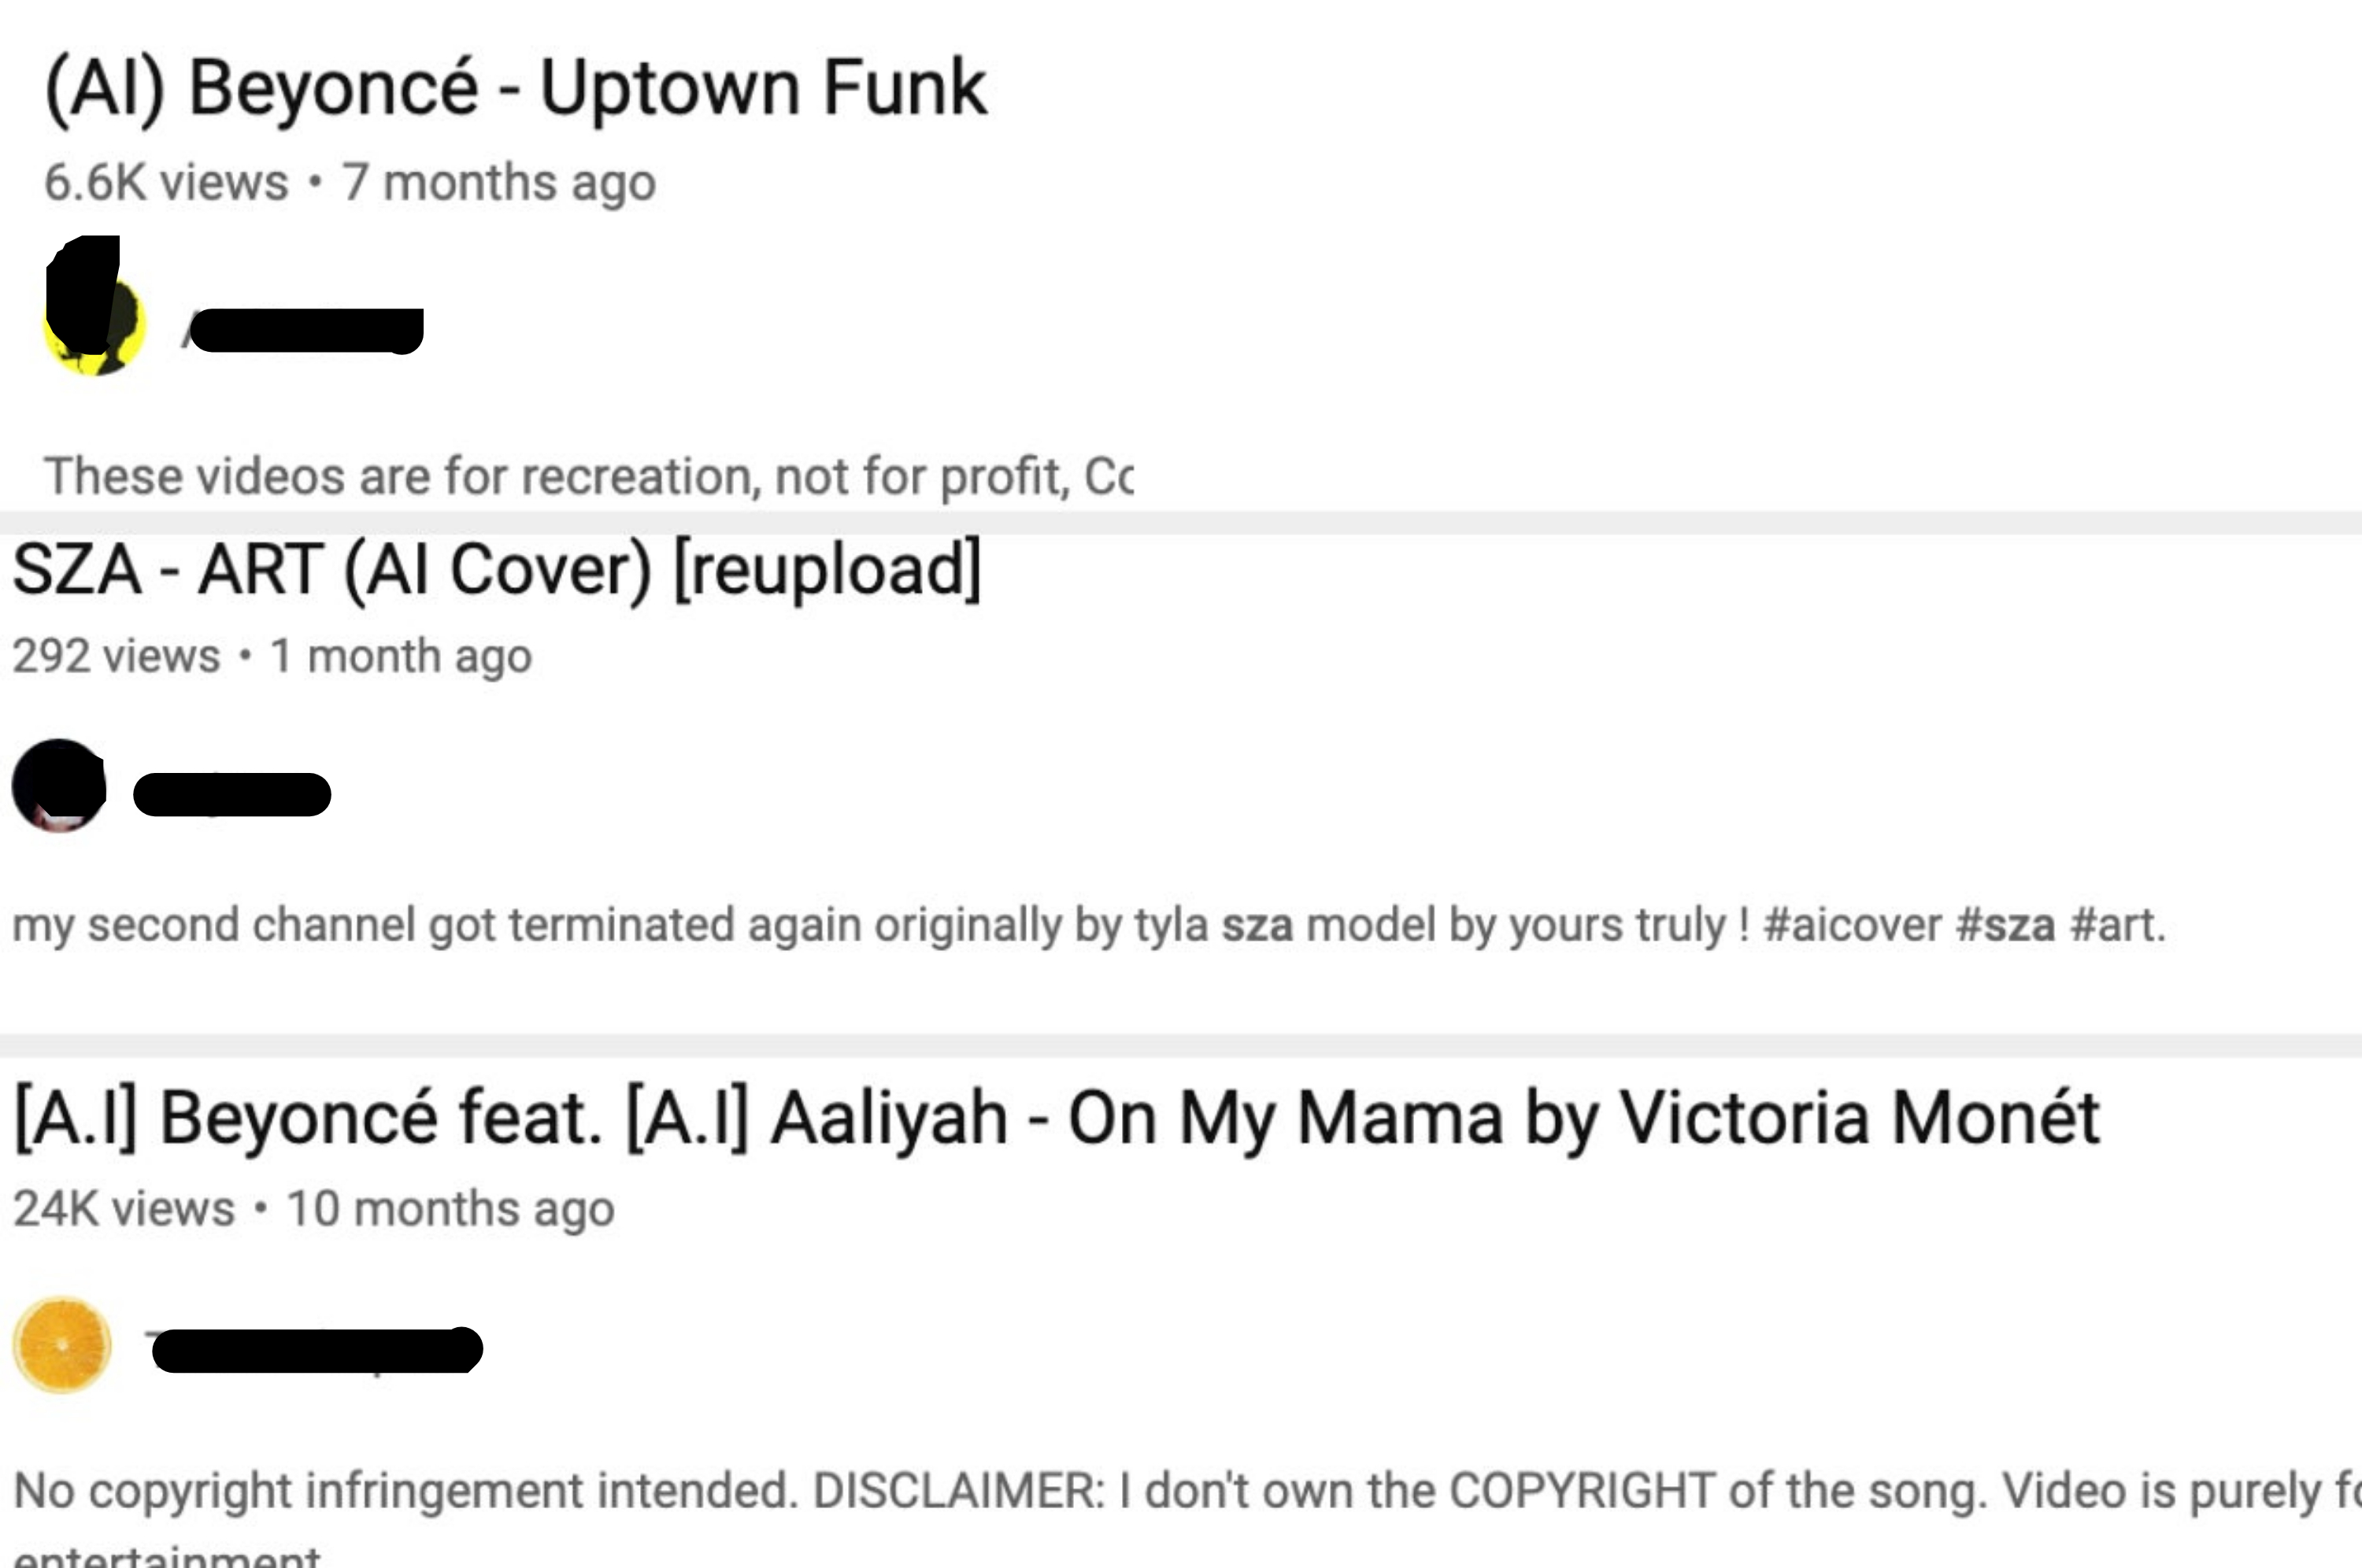Click the "6.6K views" count
The height and width of the screenshot is (1568, 2362).
click(166, 183)
